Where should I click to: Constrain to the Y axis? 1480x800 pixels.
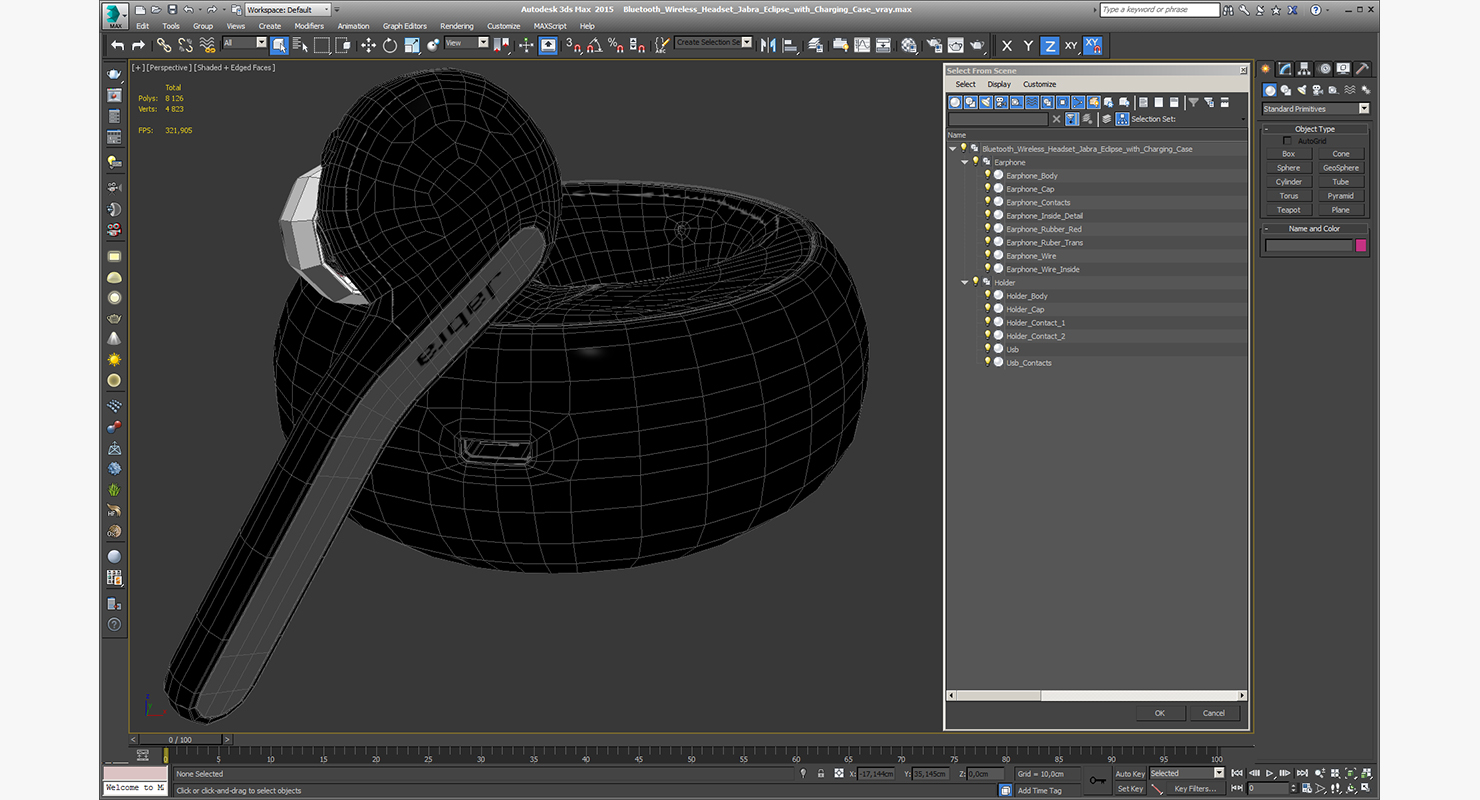click(x=1028, y=46)
